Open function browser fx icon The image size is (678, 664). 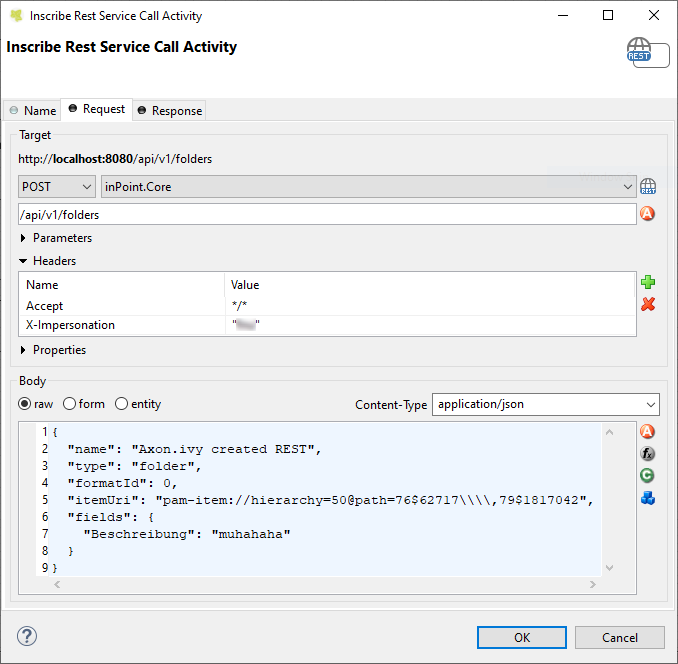[x=647, y=453]
